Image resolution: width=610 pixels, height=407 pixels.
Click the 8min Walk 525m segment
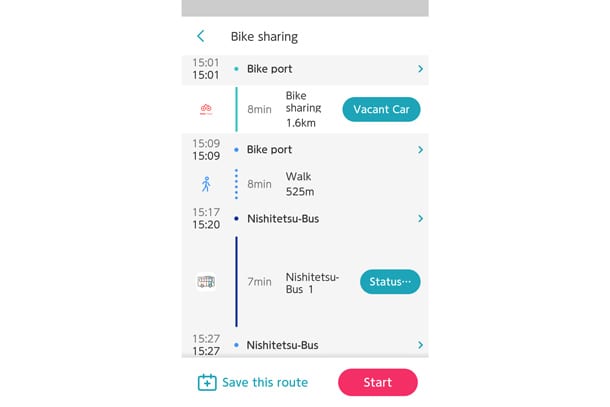click(281, 184)
